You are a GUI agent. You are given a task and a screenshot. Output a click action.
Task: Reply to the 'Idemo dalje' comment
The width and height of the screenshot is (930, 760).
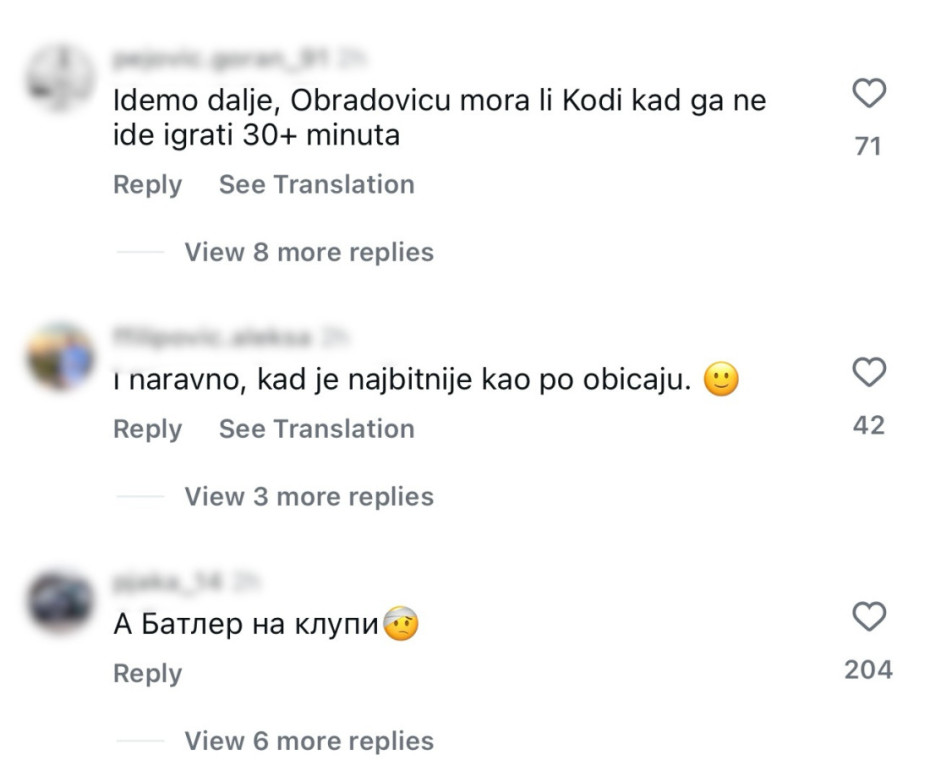pos(147,185)
